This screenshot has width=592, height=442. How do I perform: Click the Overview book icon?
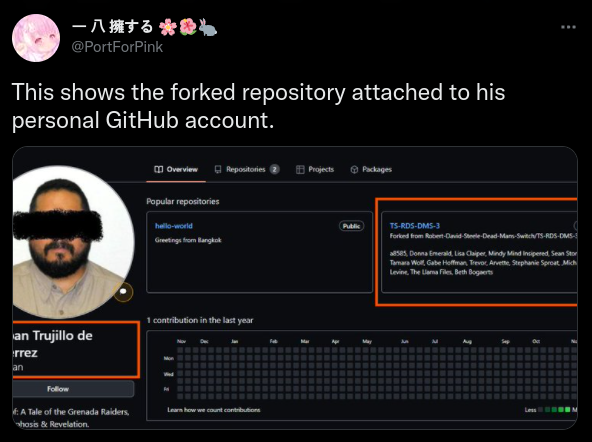coord(159,169)
